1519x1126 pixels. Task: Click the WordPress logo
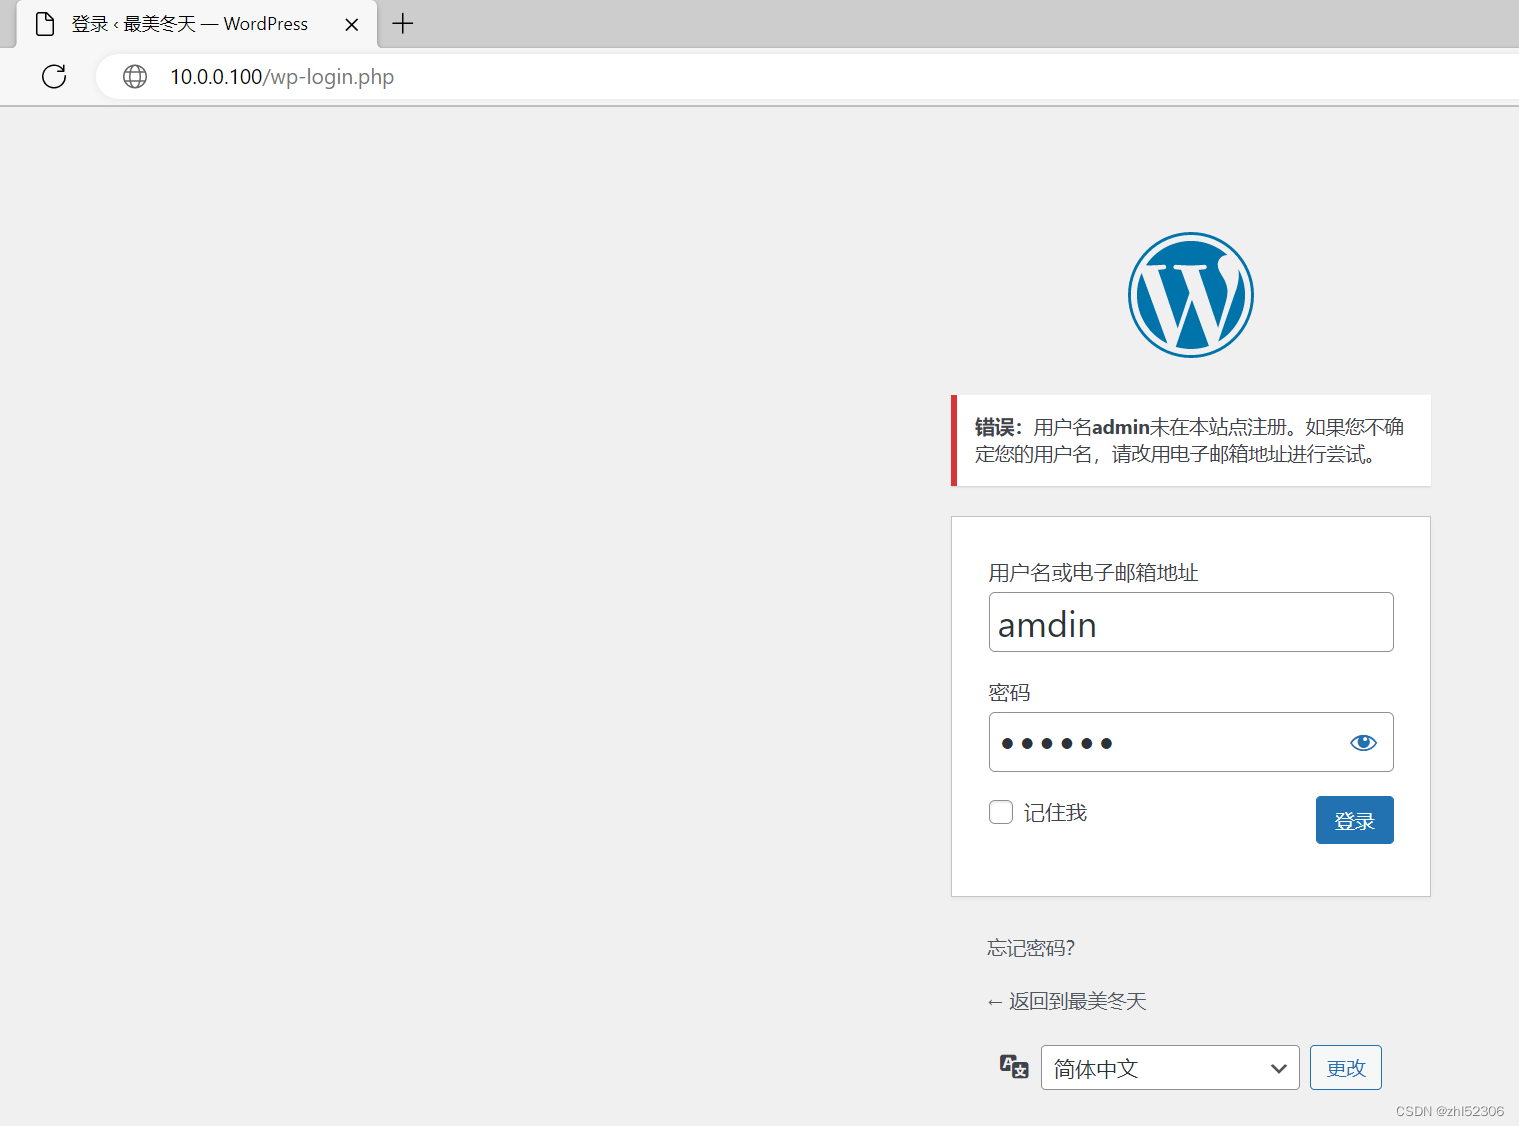[x=1190, y=295]
